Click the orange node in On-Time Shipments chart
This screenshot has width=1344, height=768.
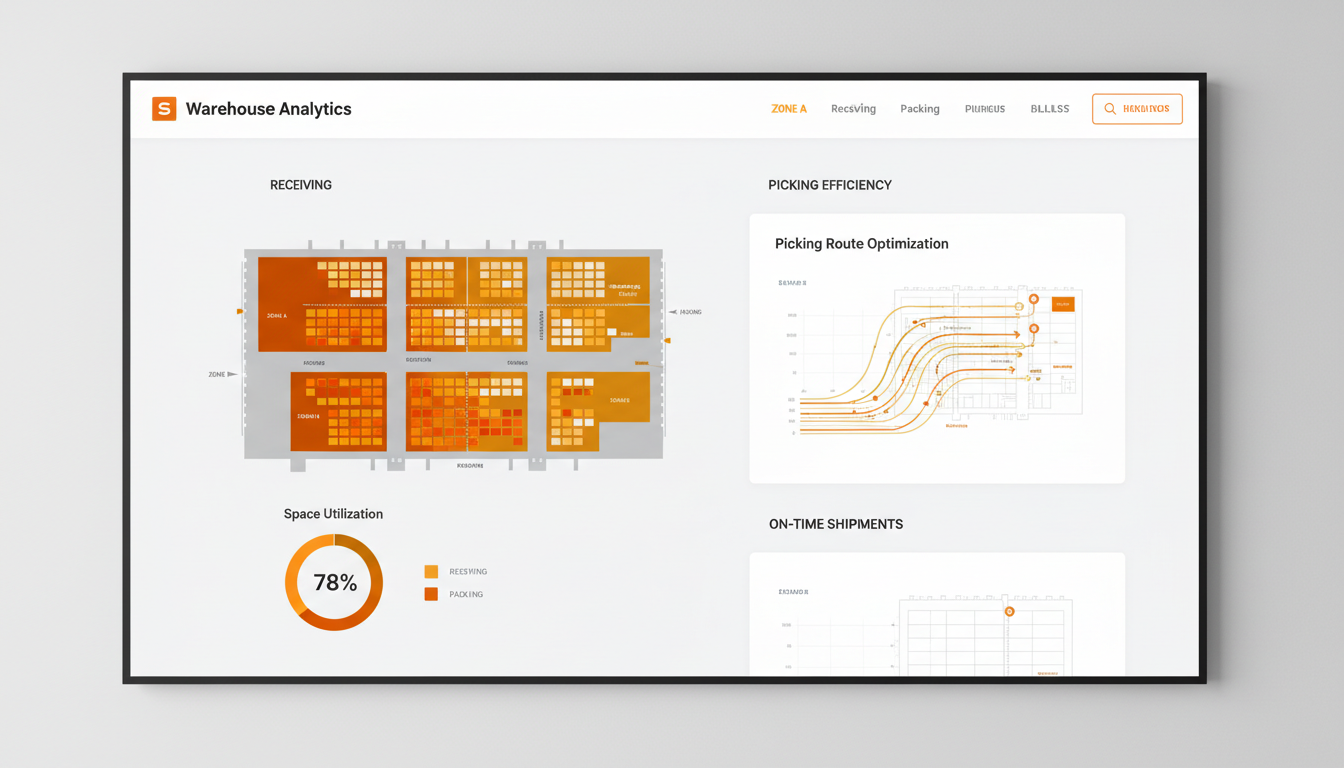pos(1011,612)
